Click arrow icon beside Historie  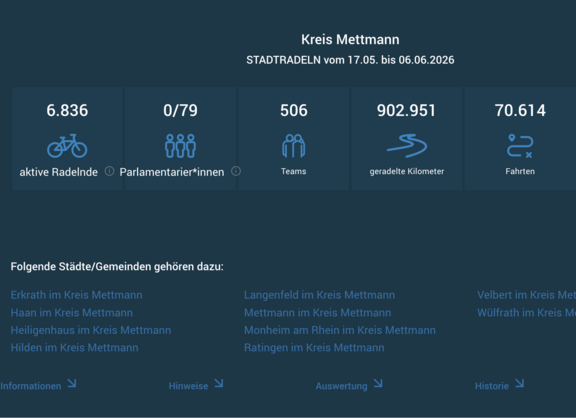[520, 383]
